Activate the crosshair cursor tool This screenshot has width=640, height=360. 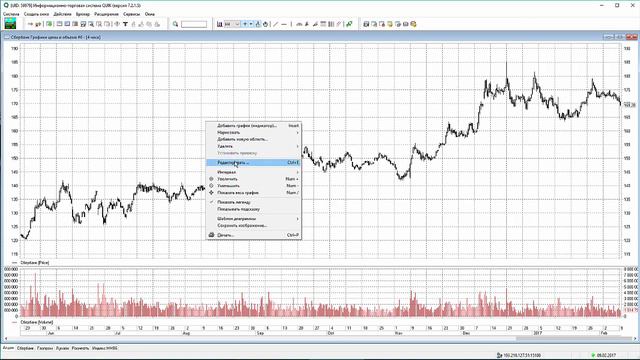[245, 24]
